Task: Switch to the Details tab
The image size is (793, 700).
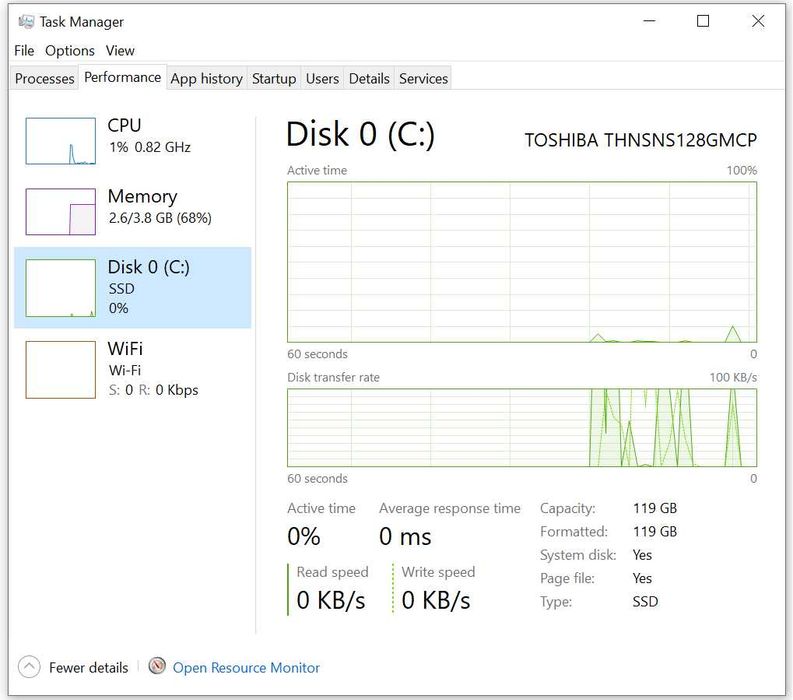Action: 369,78
